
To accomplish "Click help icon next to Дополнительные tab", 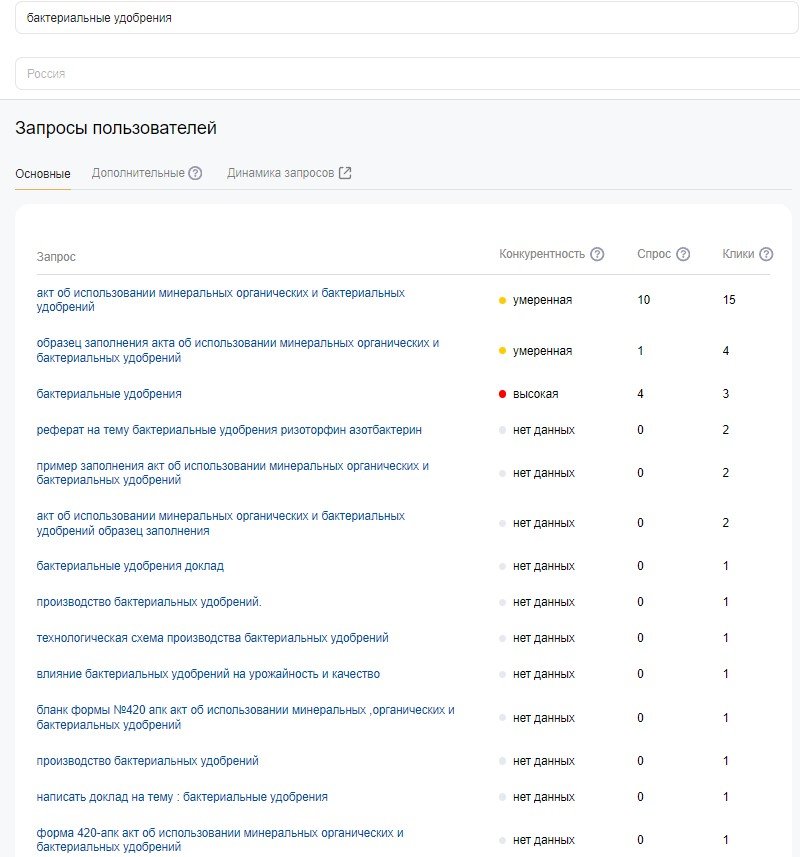I will [196, 173].
